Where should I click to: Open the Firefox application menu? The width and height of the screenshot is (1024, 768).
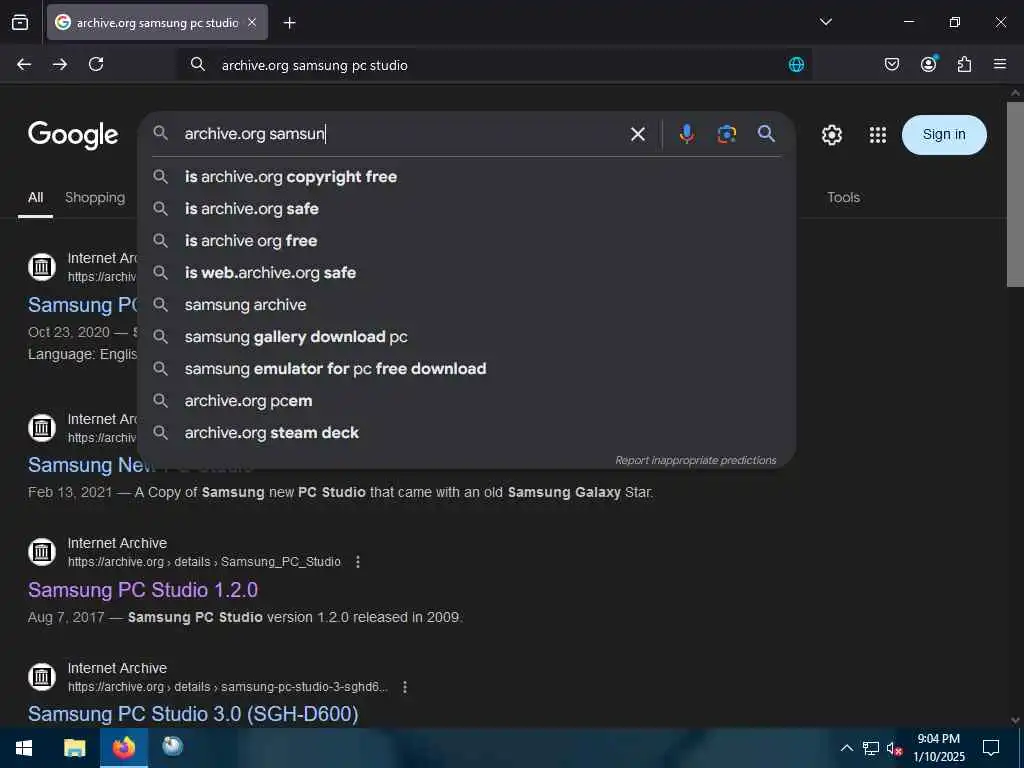tap(1000, 64)
